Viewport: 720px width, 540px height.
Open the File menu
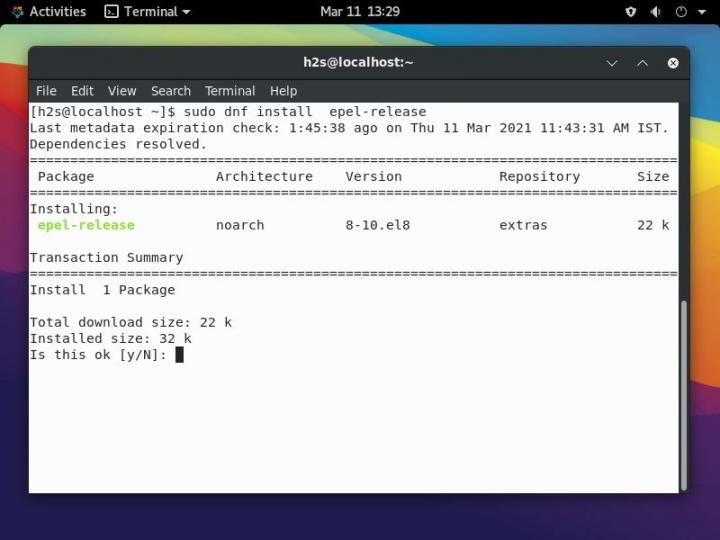[x=46, y=91]
